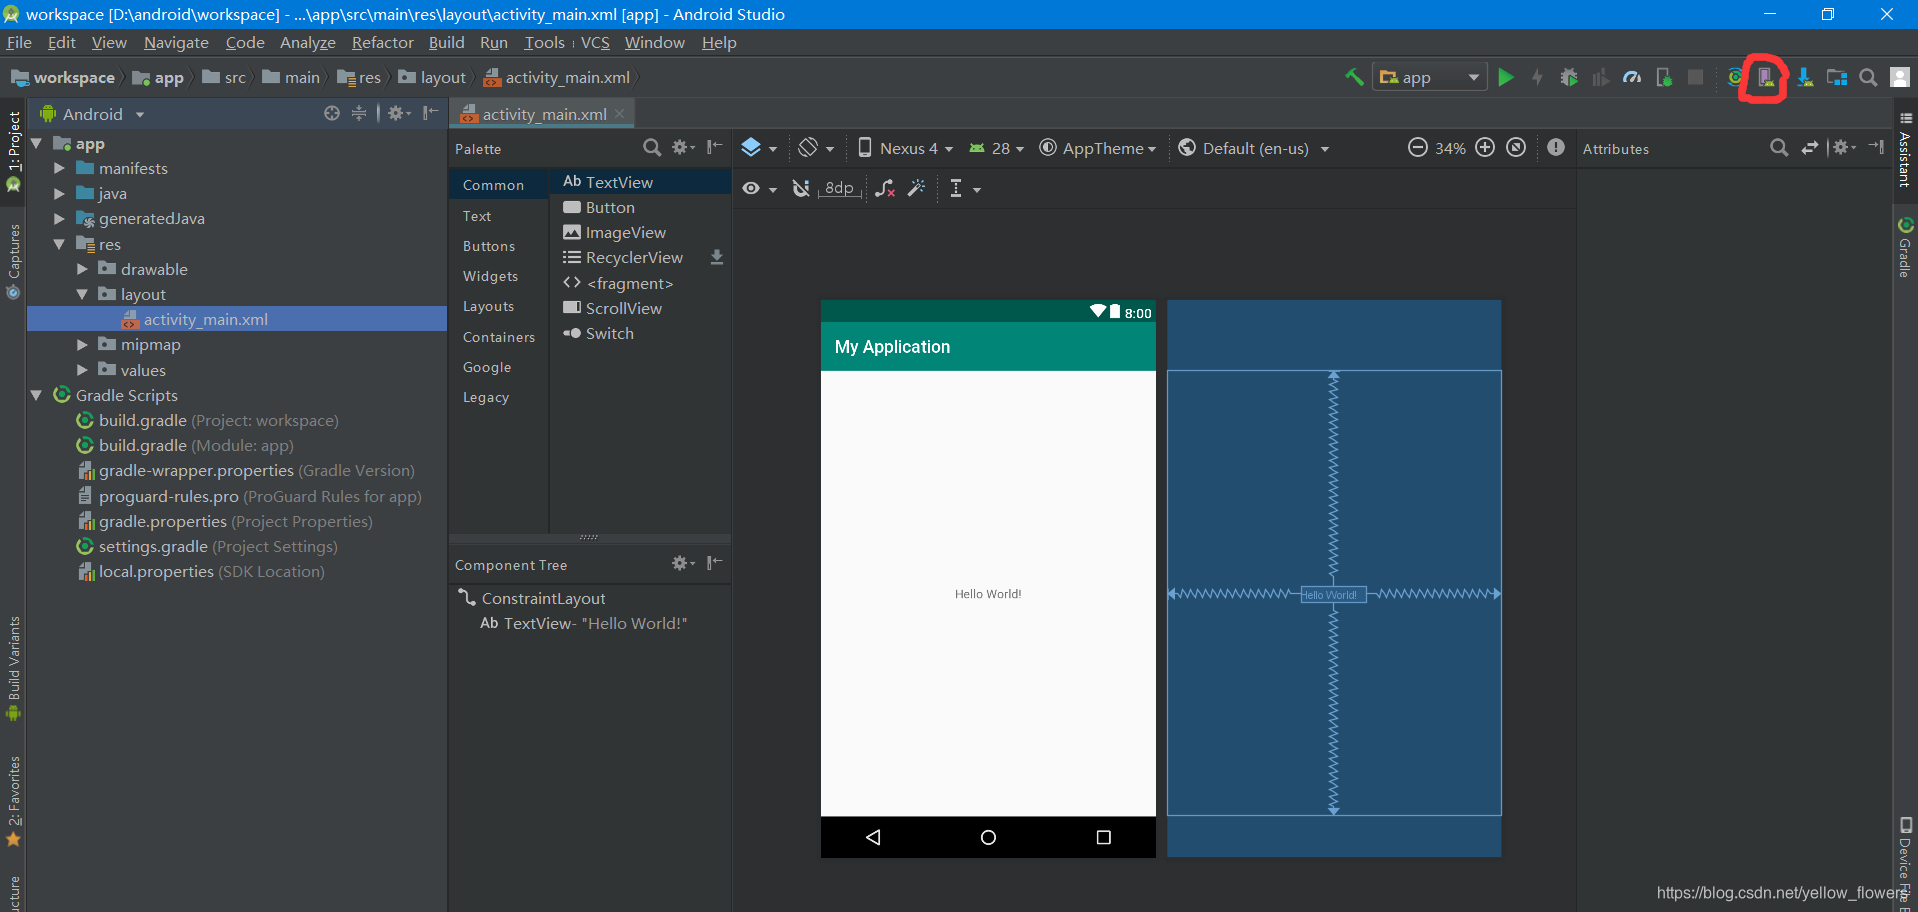Click the Infer Constraints magic wand icon
1918x912 pixels.
tap(916, 188)
